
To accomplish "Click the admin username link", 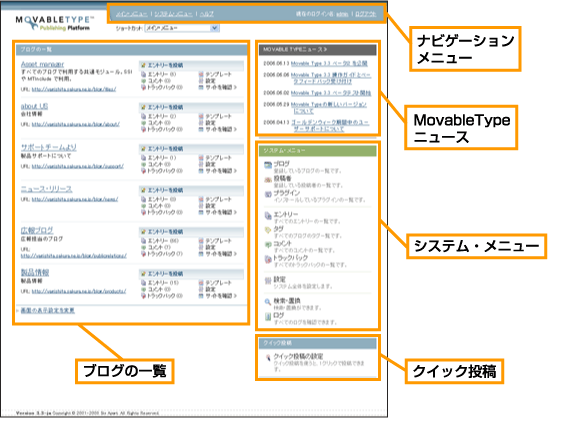I will tap(342, 14).
